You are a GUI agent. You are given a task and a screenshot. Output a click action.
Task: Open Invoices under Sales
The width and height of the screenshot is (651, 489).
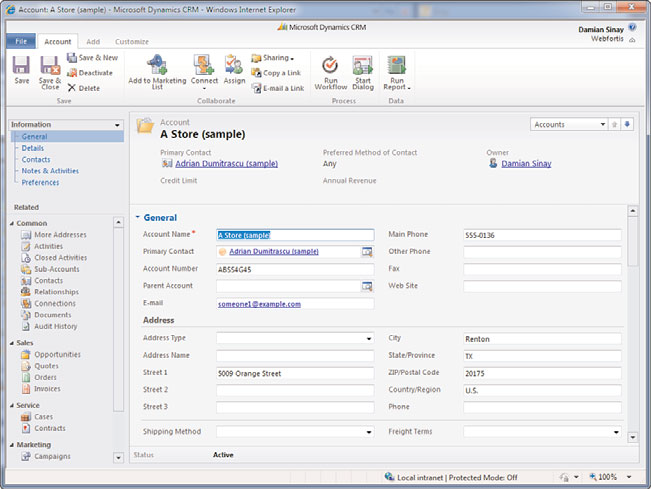(x=41, y=389)
